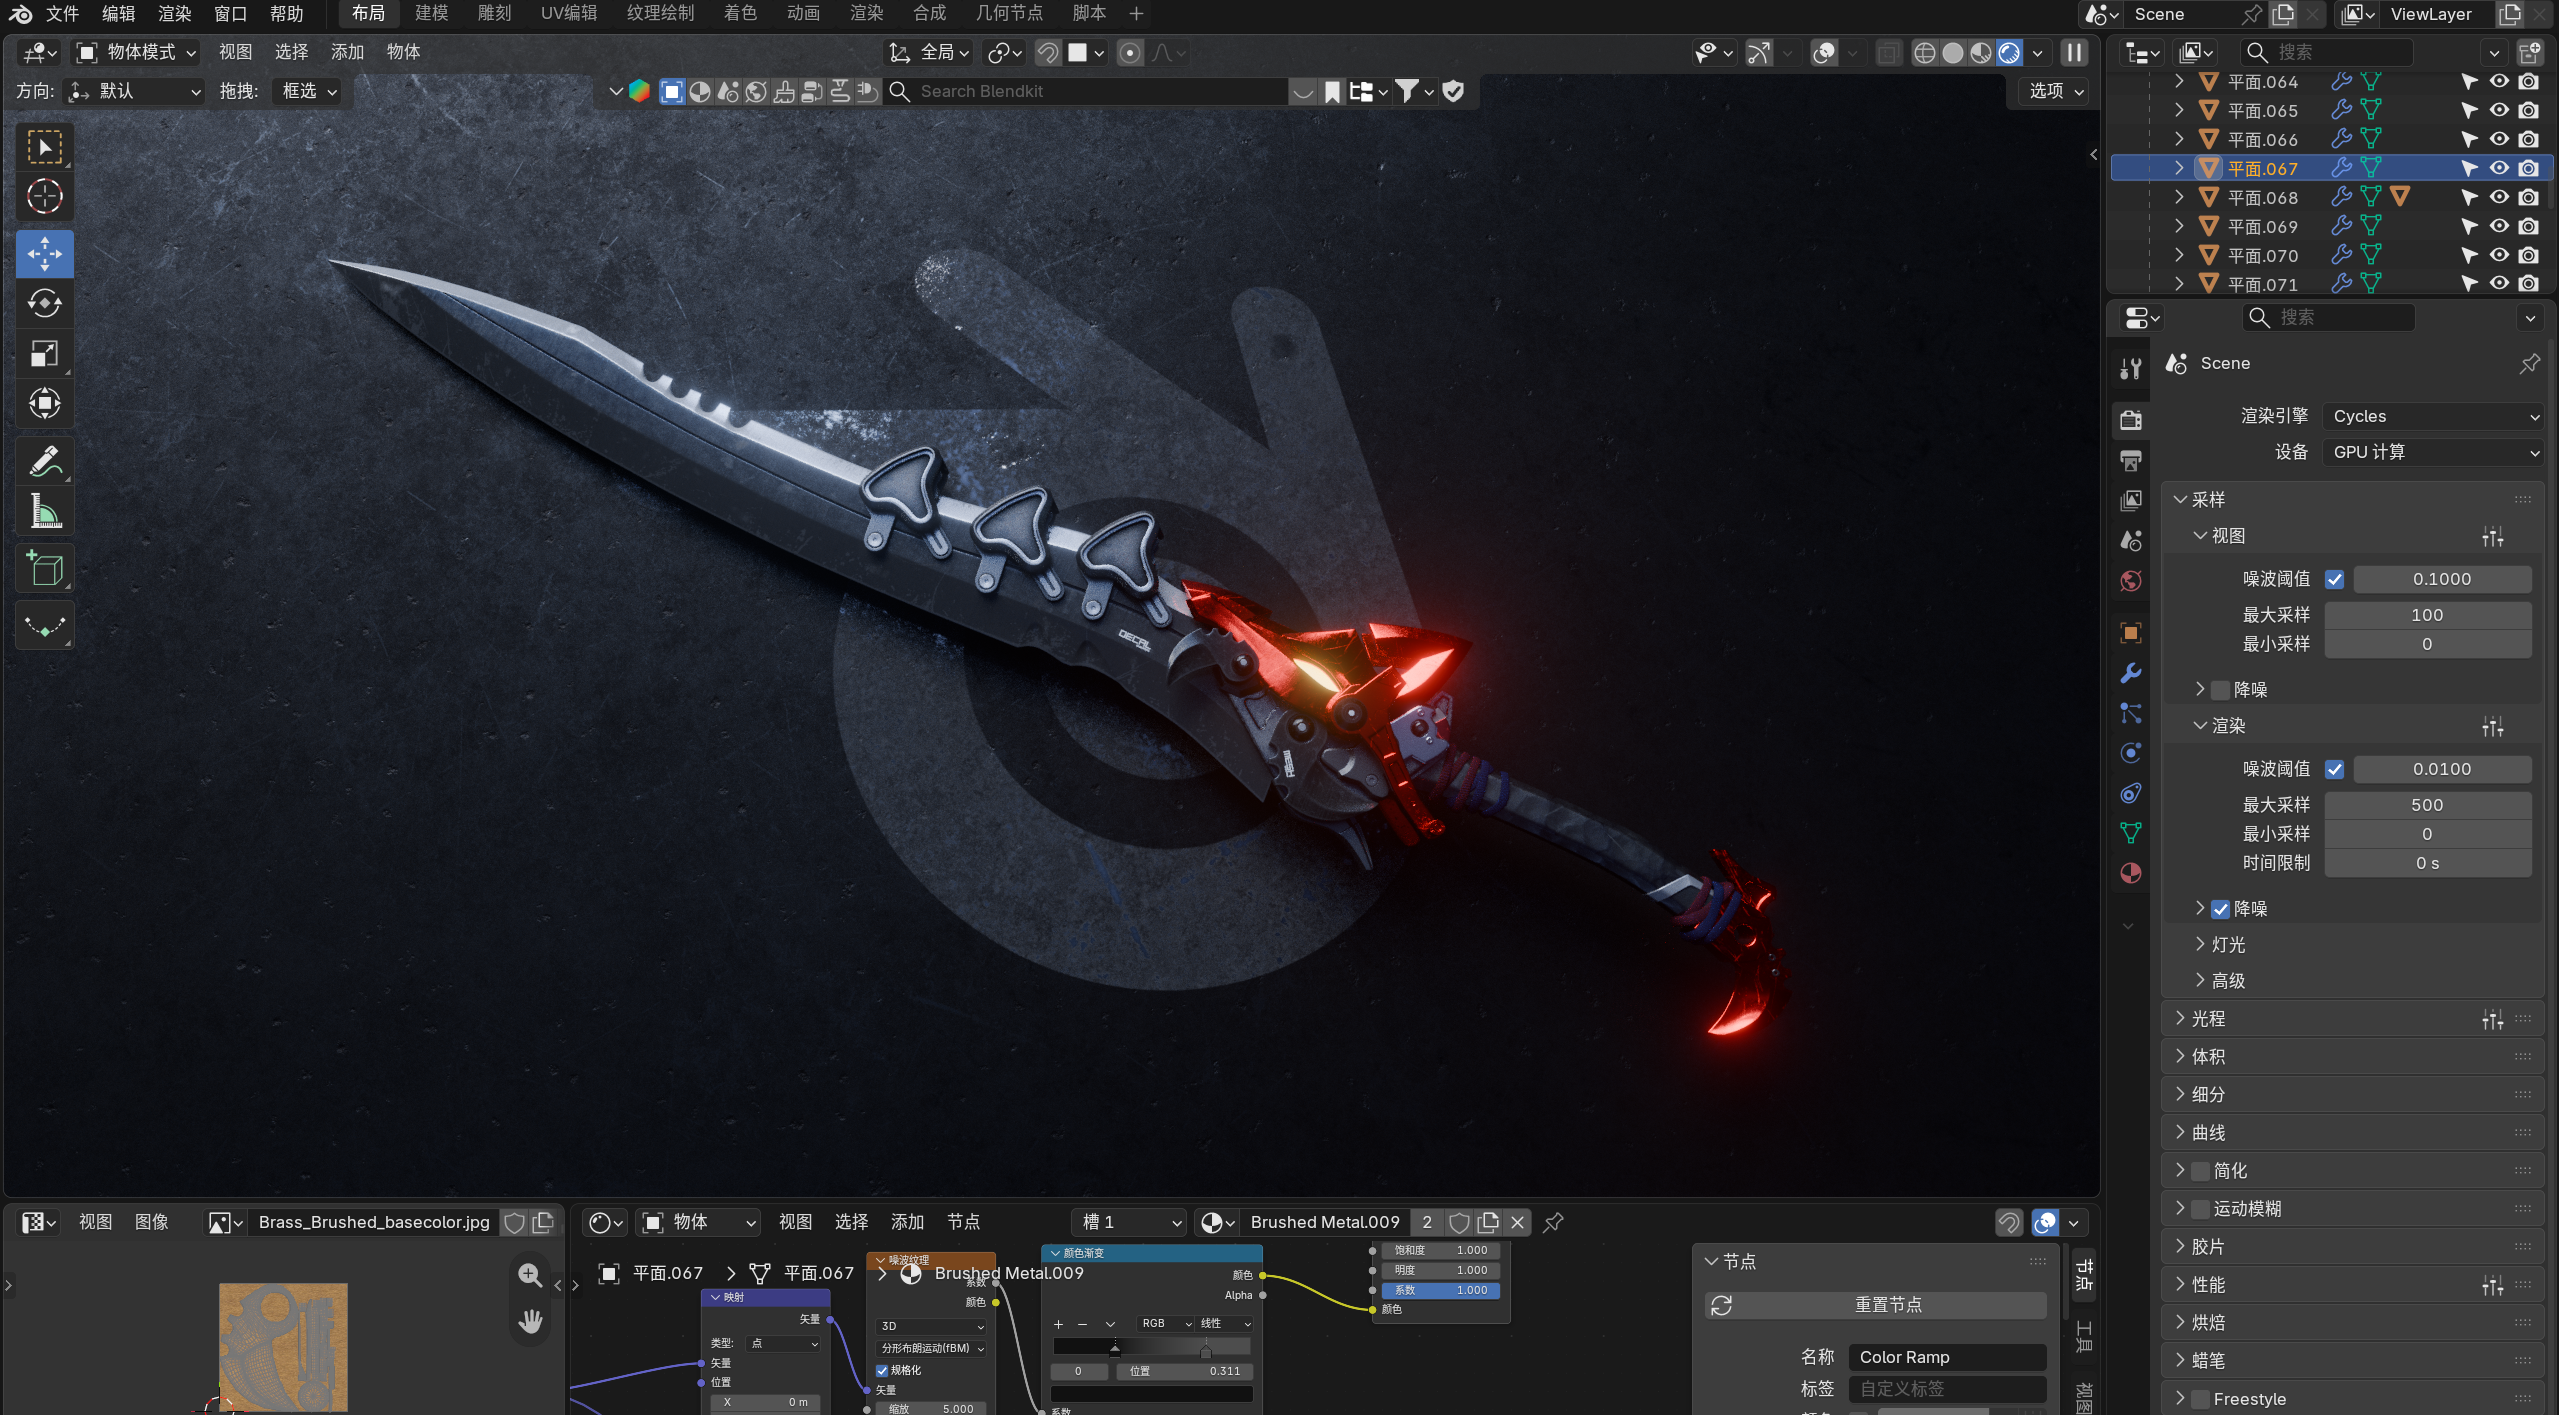The width and height of the screenshot is (2559, 1415).
Task: Open the World properties tab
Action: click(2131, 581)
